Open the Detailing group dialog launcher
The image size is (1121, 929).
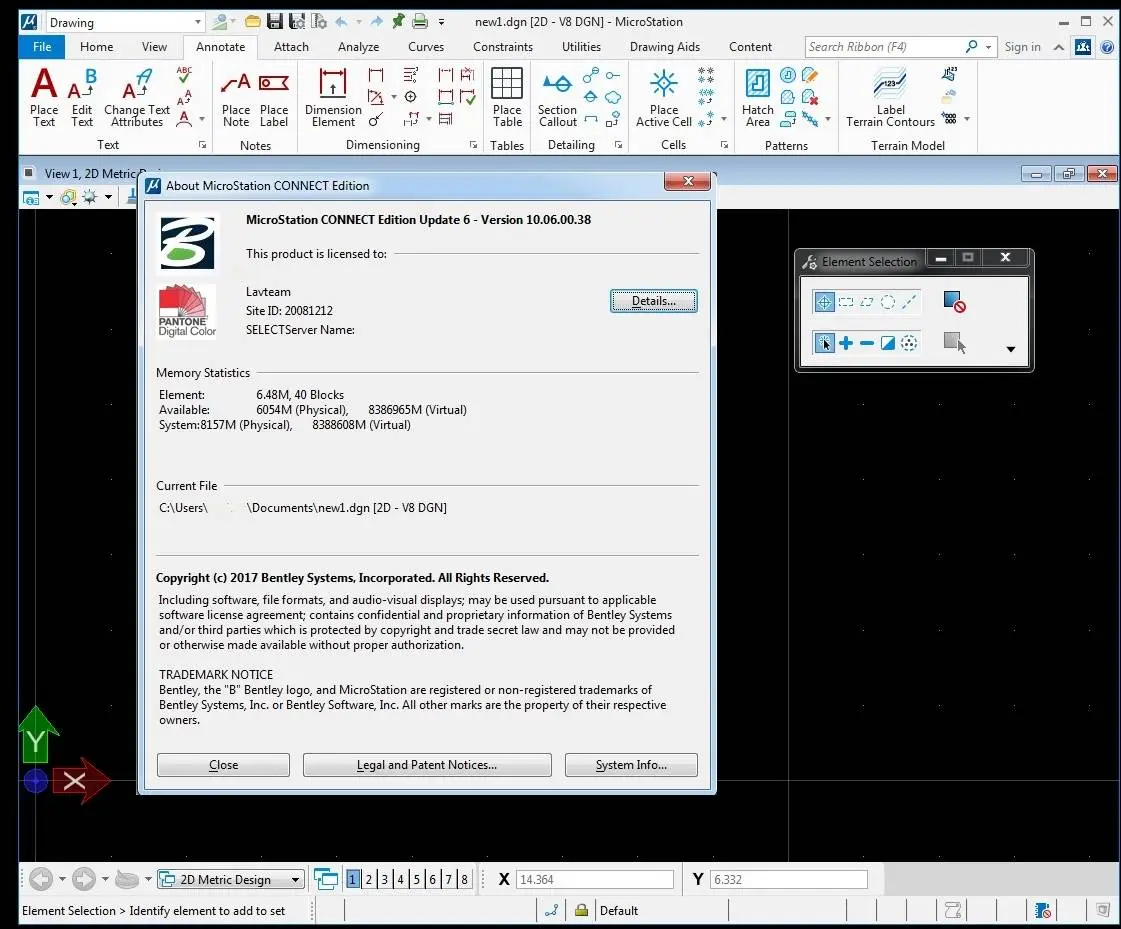coord(618,144)
